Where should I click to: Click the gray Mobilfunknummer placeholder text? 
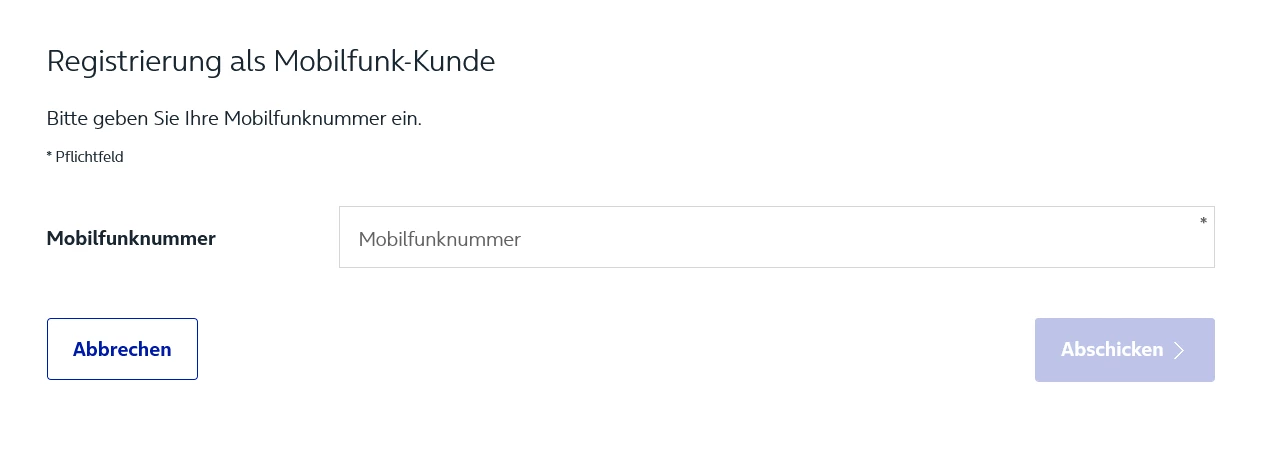click(440, 239)
